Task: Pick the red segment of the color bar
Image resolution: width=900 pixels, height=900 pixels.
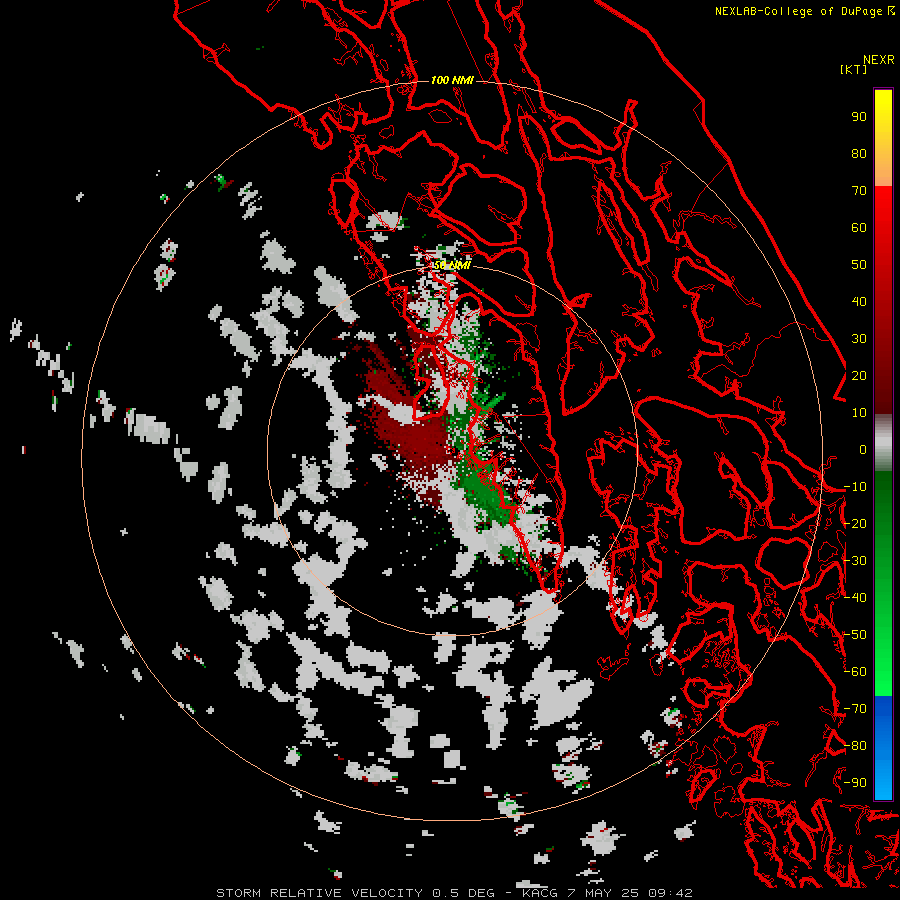Action: click(x=883, y=300)
